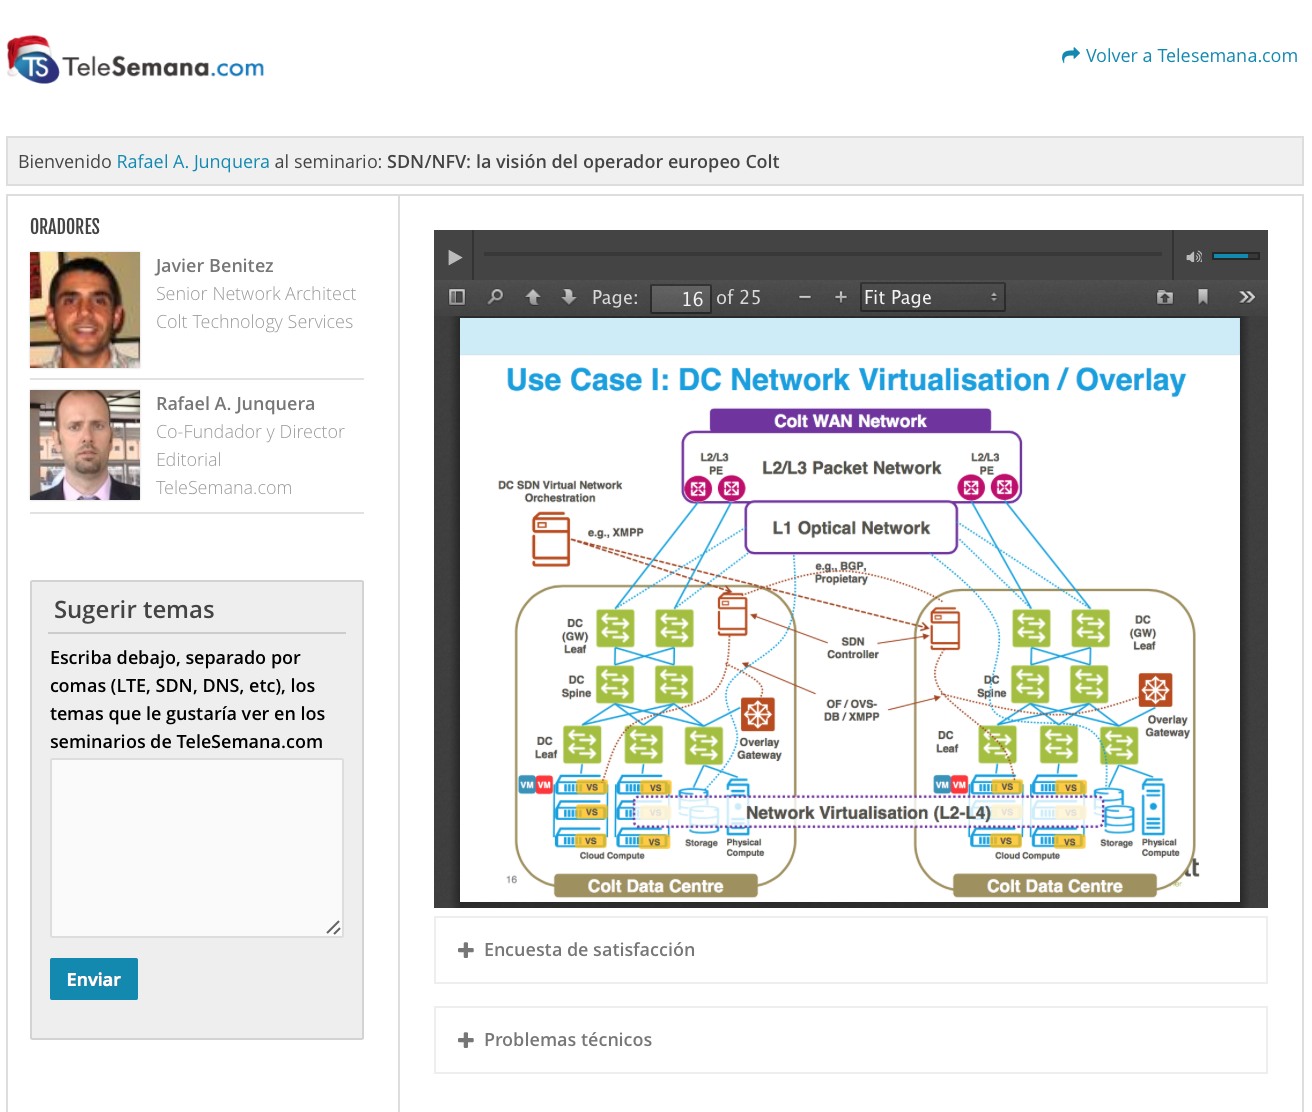Viewport: 1312px width, 1112px height.
Task: Toggle the PDF sidebar panel icon
Action: tap(457, 297)
